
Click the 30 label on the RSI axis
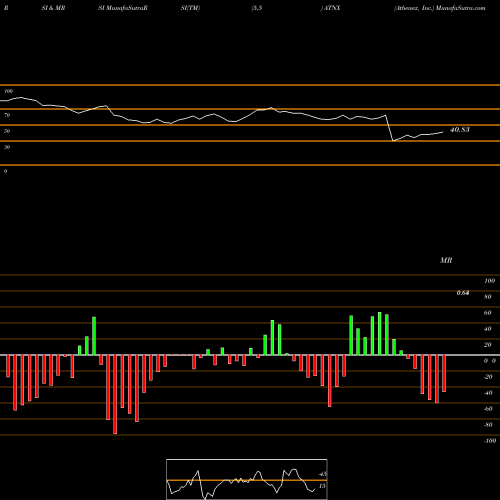7,147
